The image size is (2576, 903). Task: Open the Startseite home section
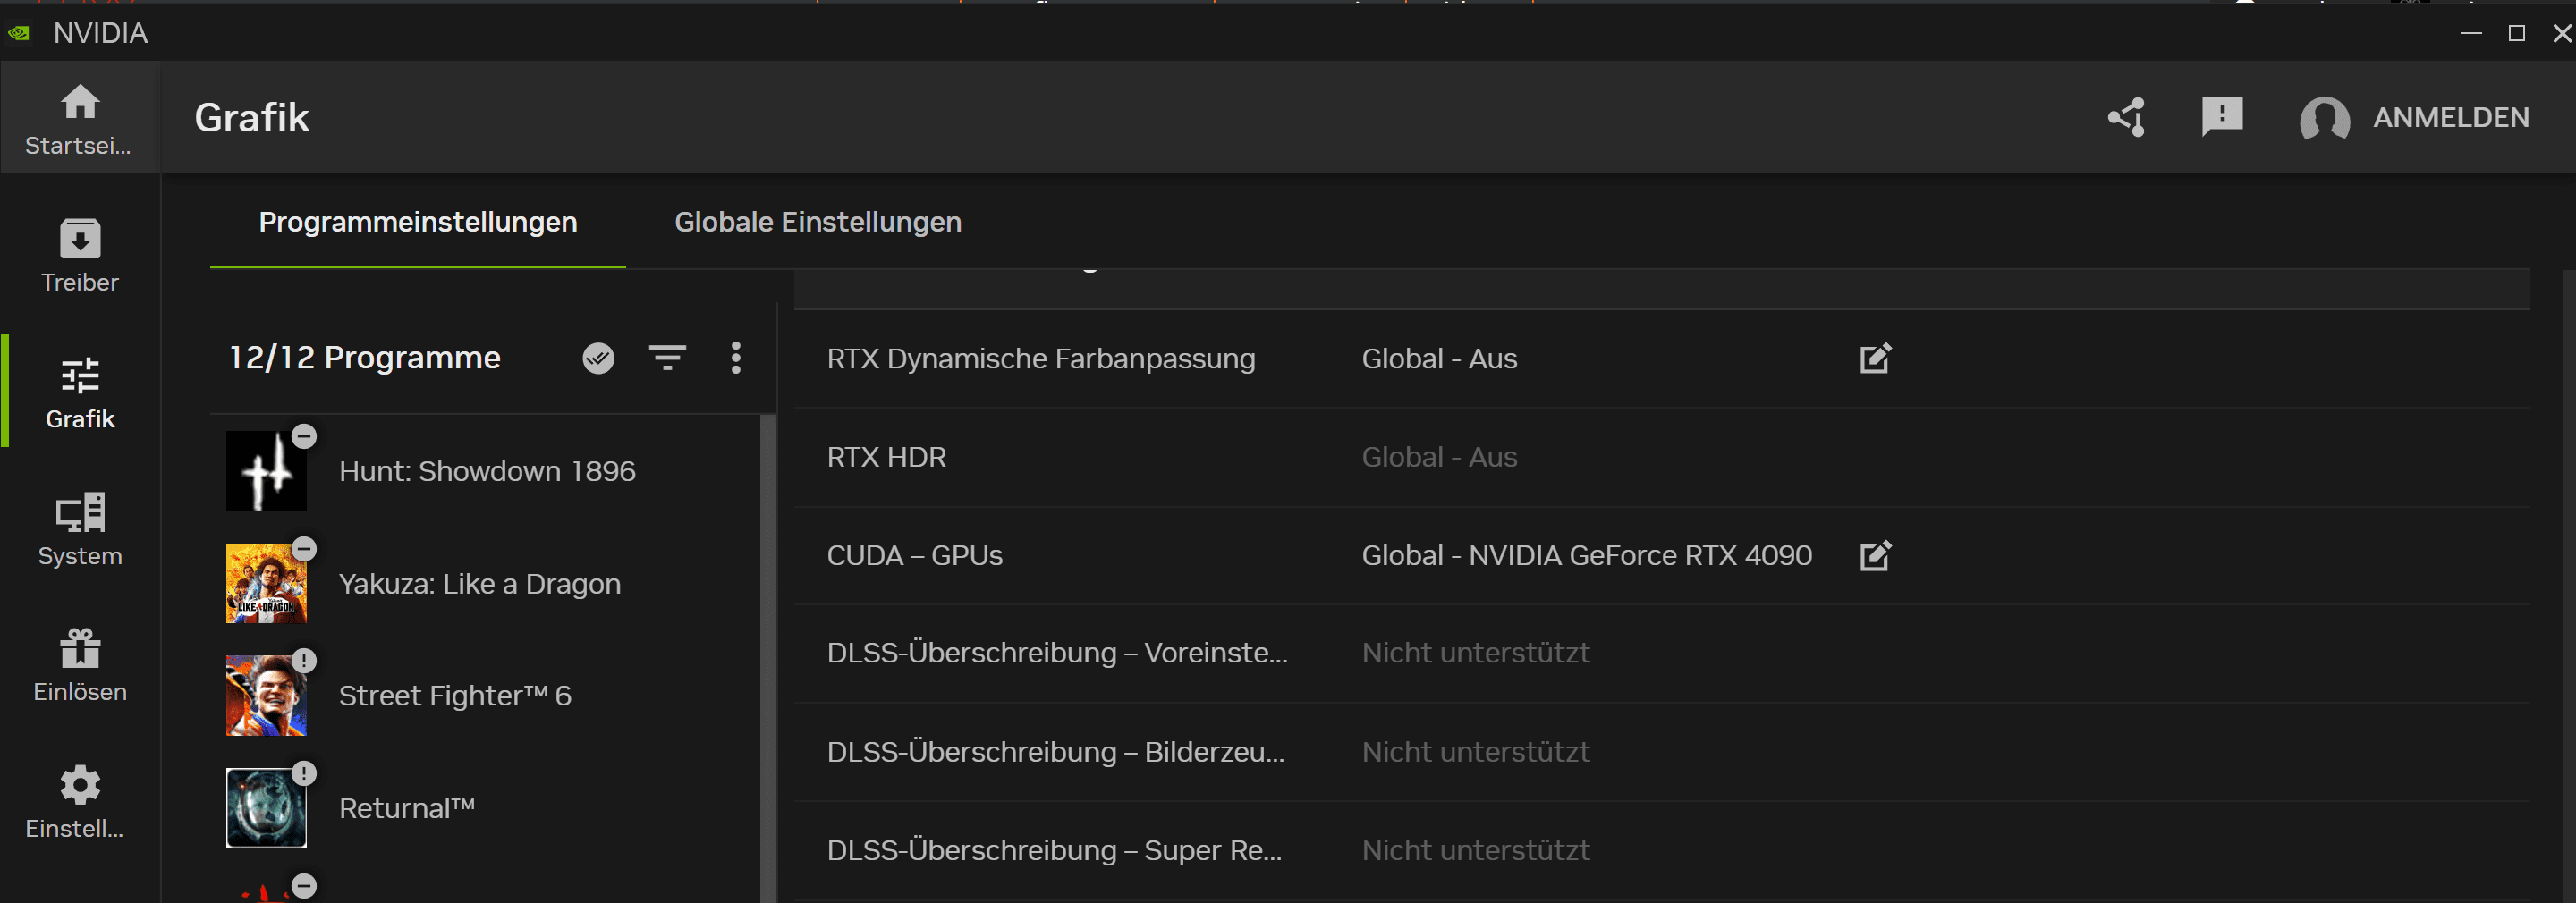pos(79,119)
